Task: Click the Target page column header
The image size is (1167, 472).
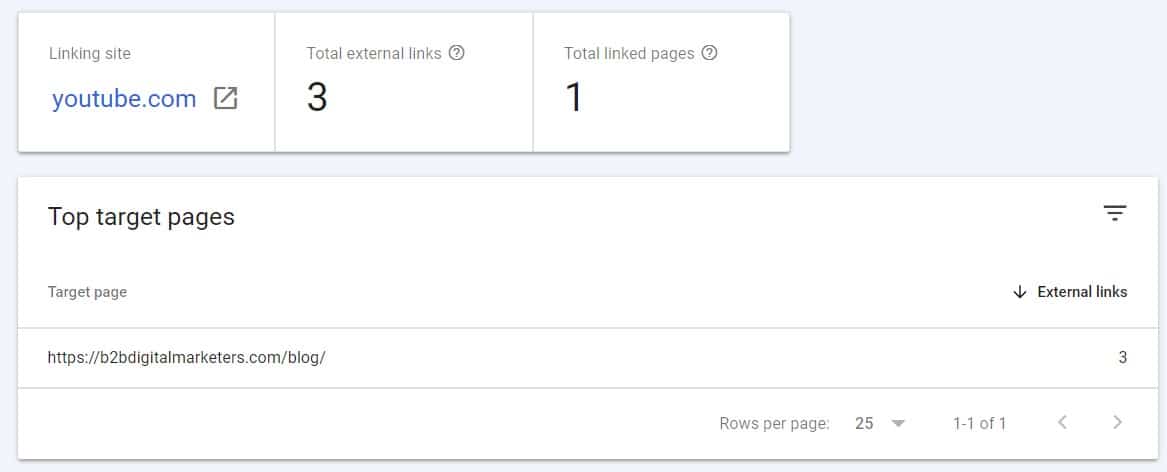Action: 87,292
